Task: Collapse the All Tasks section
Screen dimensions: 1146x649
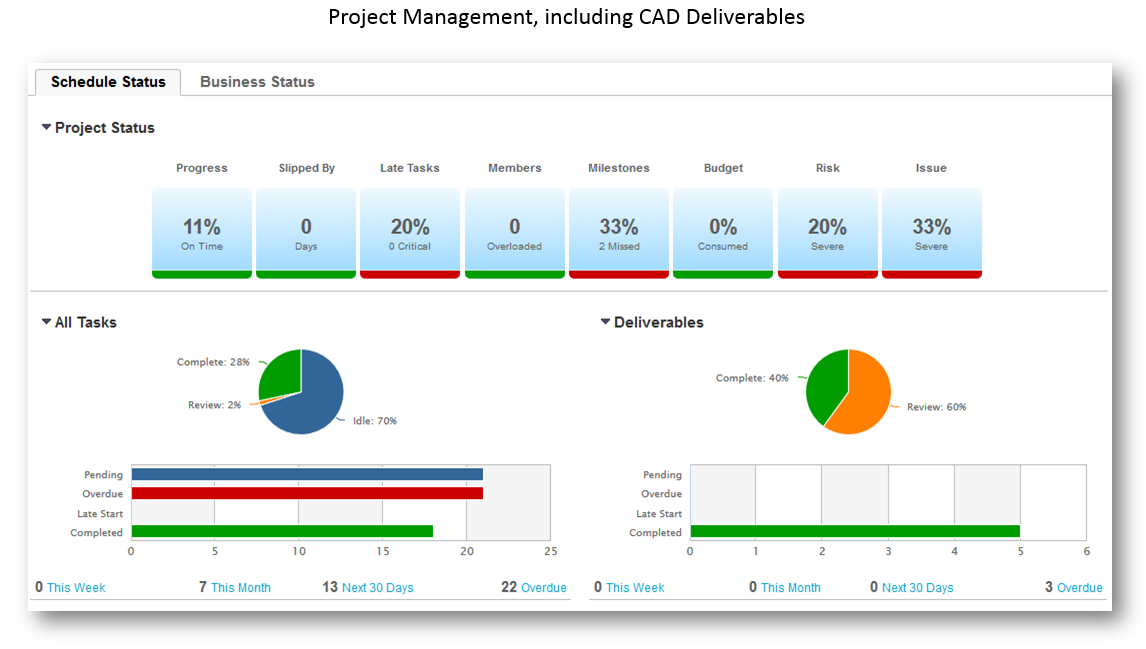Action: (x=46, y=322)
